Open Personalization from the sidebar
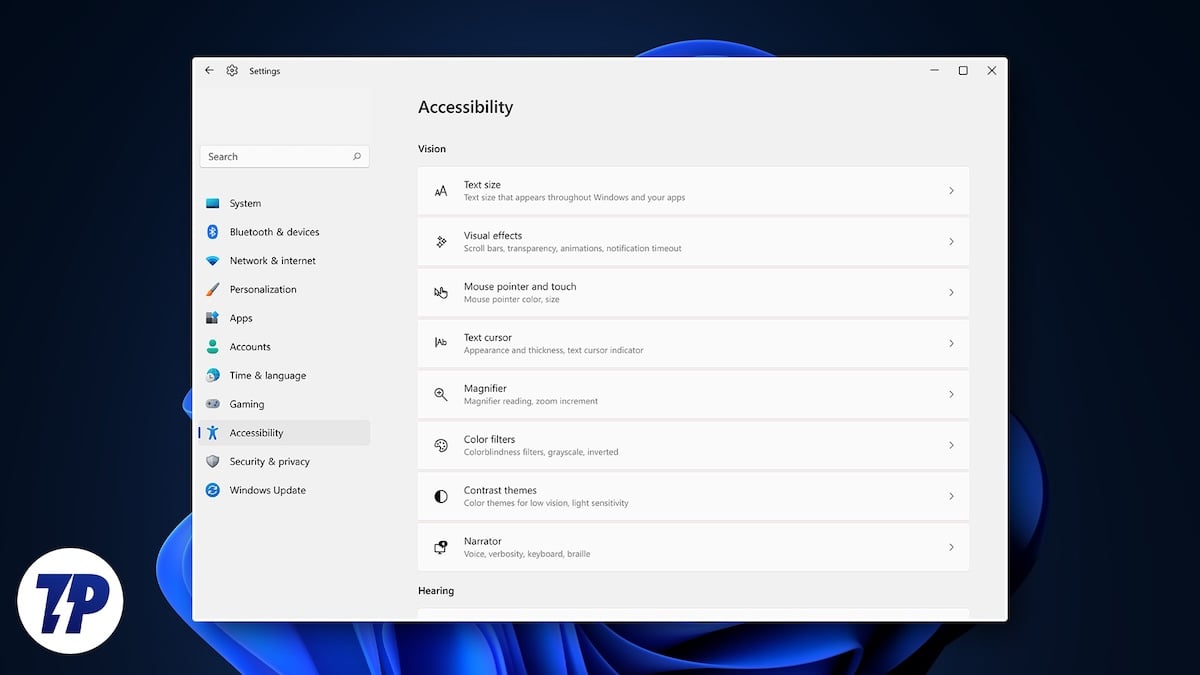The height and width of the screenshot is (675, 1200). (x=263, y=289)
